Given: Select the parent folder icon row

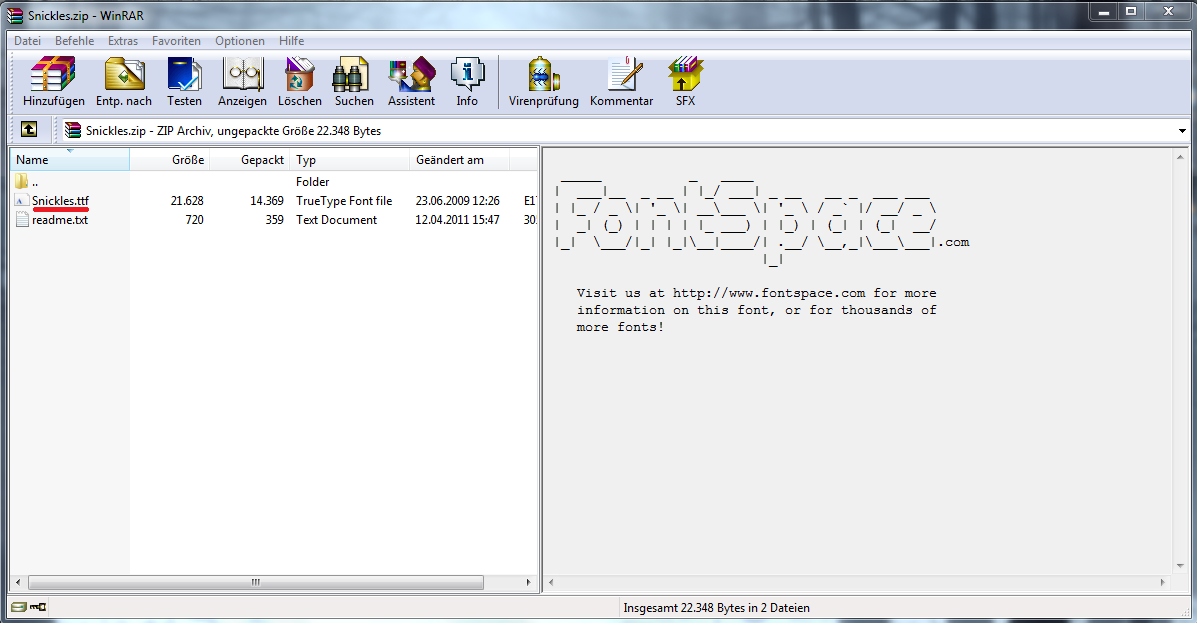Looking at the screenshot, I should [21, 182].
